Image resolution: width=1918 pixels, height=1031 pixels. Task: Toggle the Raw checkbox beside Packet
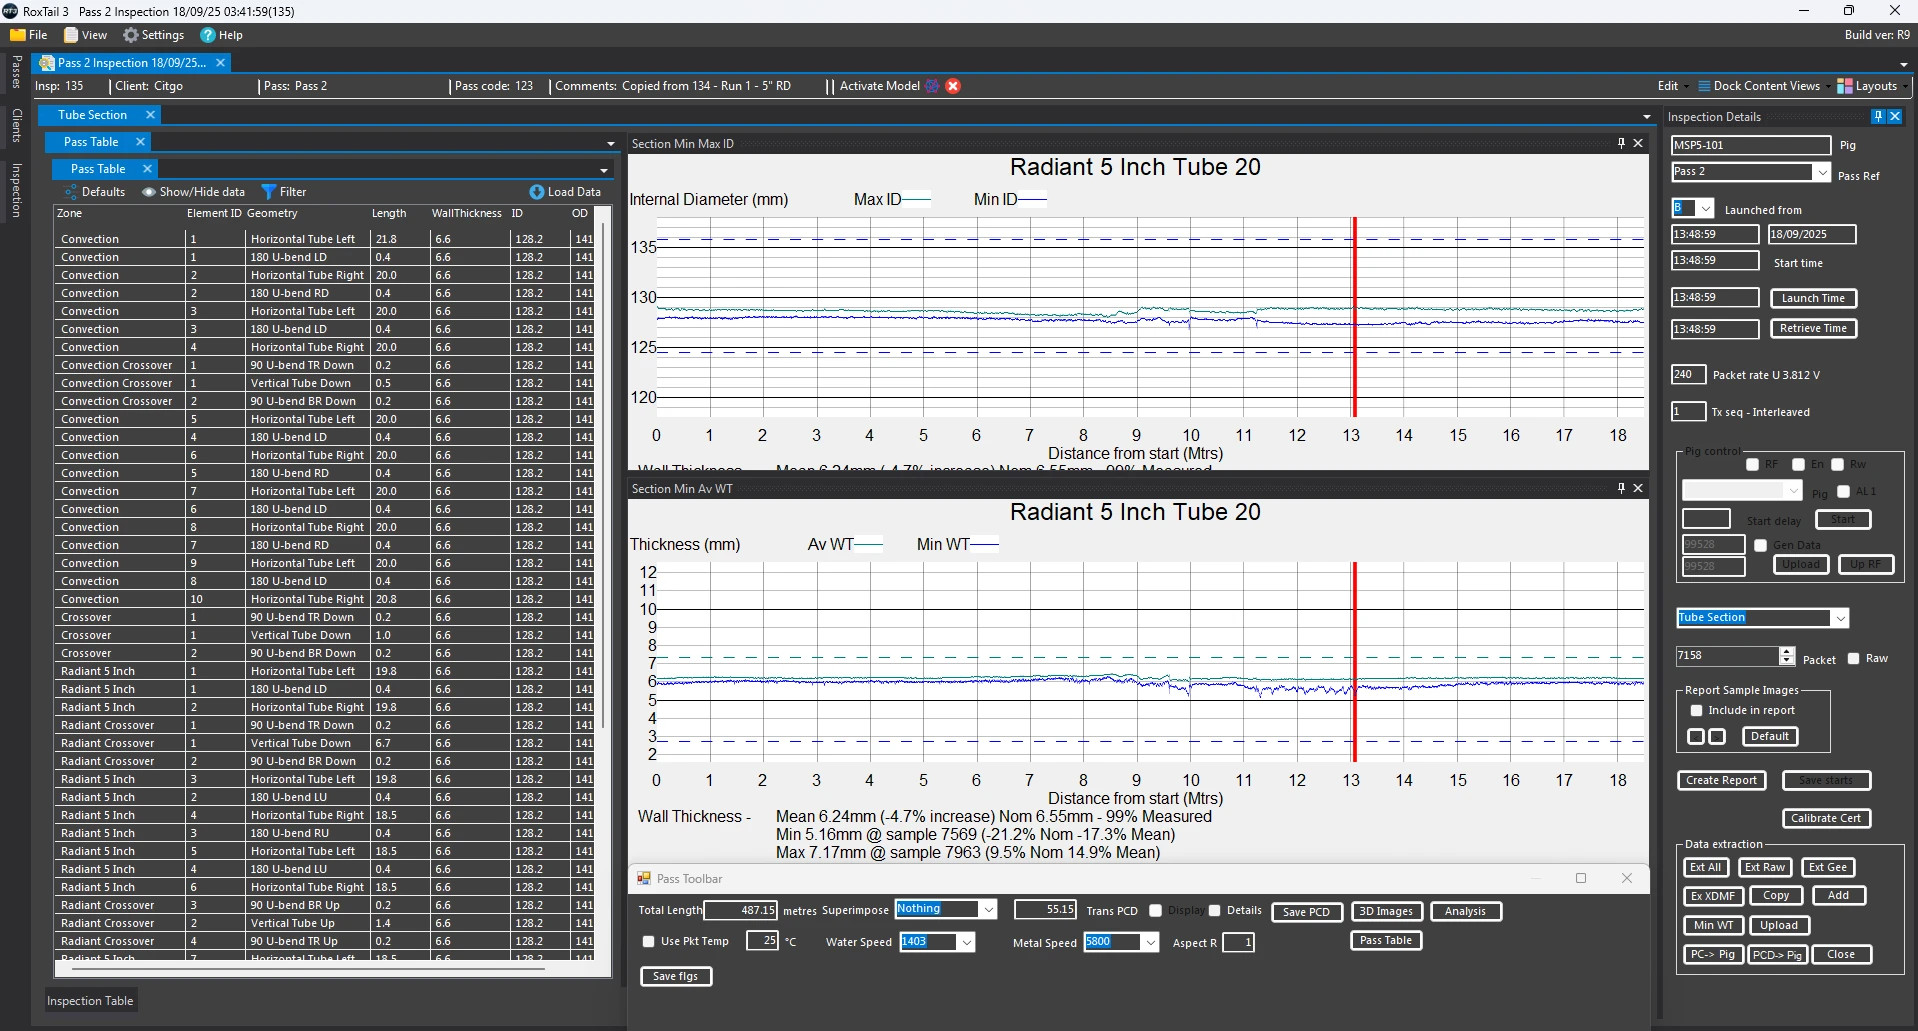click(1853, 658)
